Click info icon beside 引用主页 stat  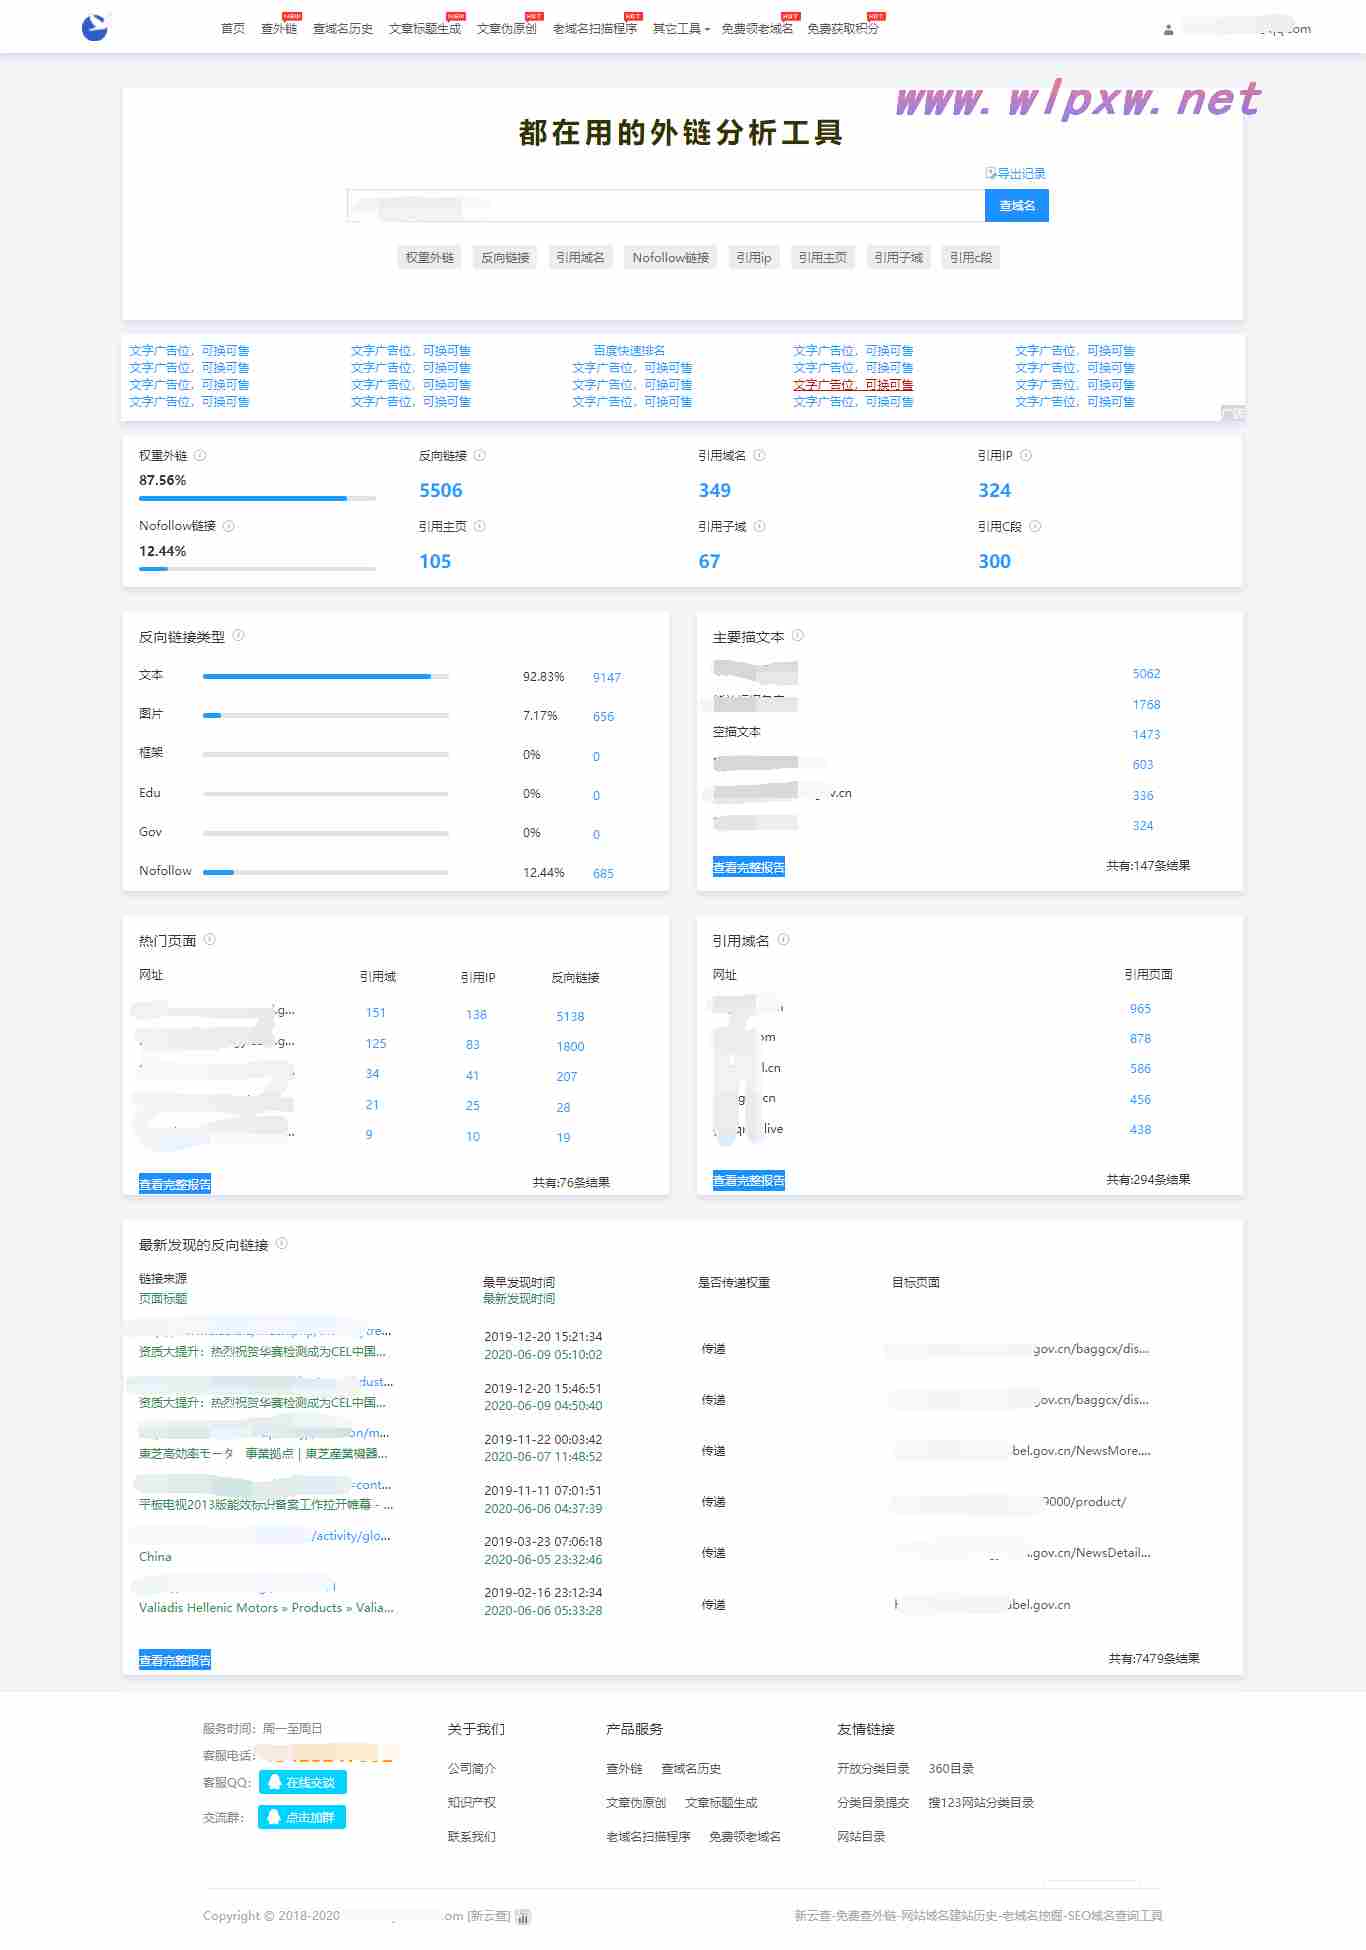480,526
